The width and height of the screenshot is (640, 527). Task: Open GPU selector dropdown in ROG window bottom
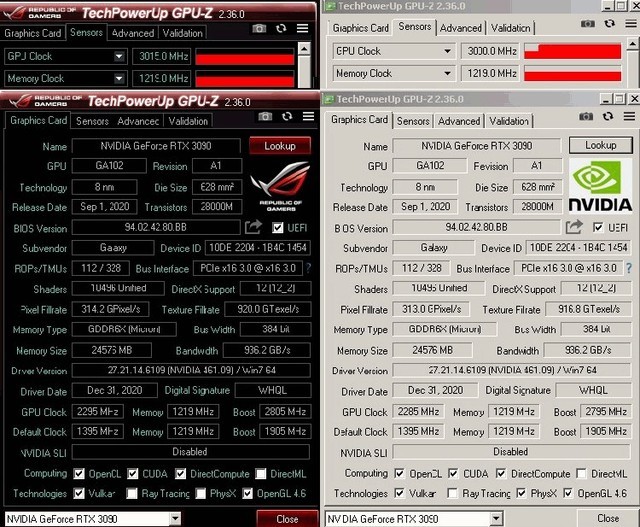[x=176, y=519]
